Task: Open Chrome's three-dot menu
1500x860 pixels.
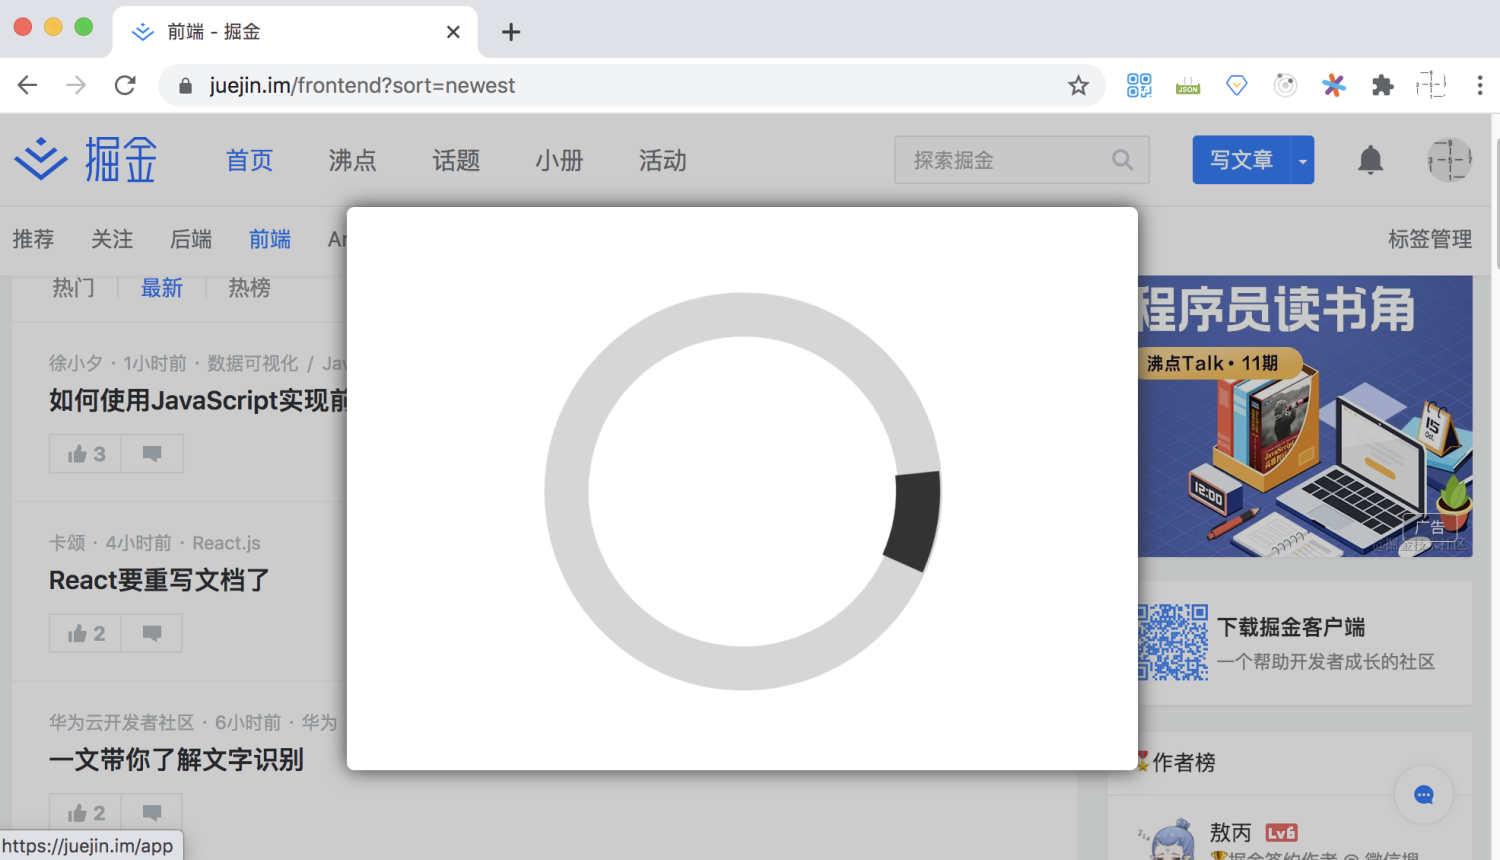Action: coord(1482,86)
